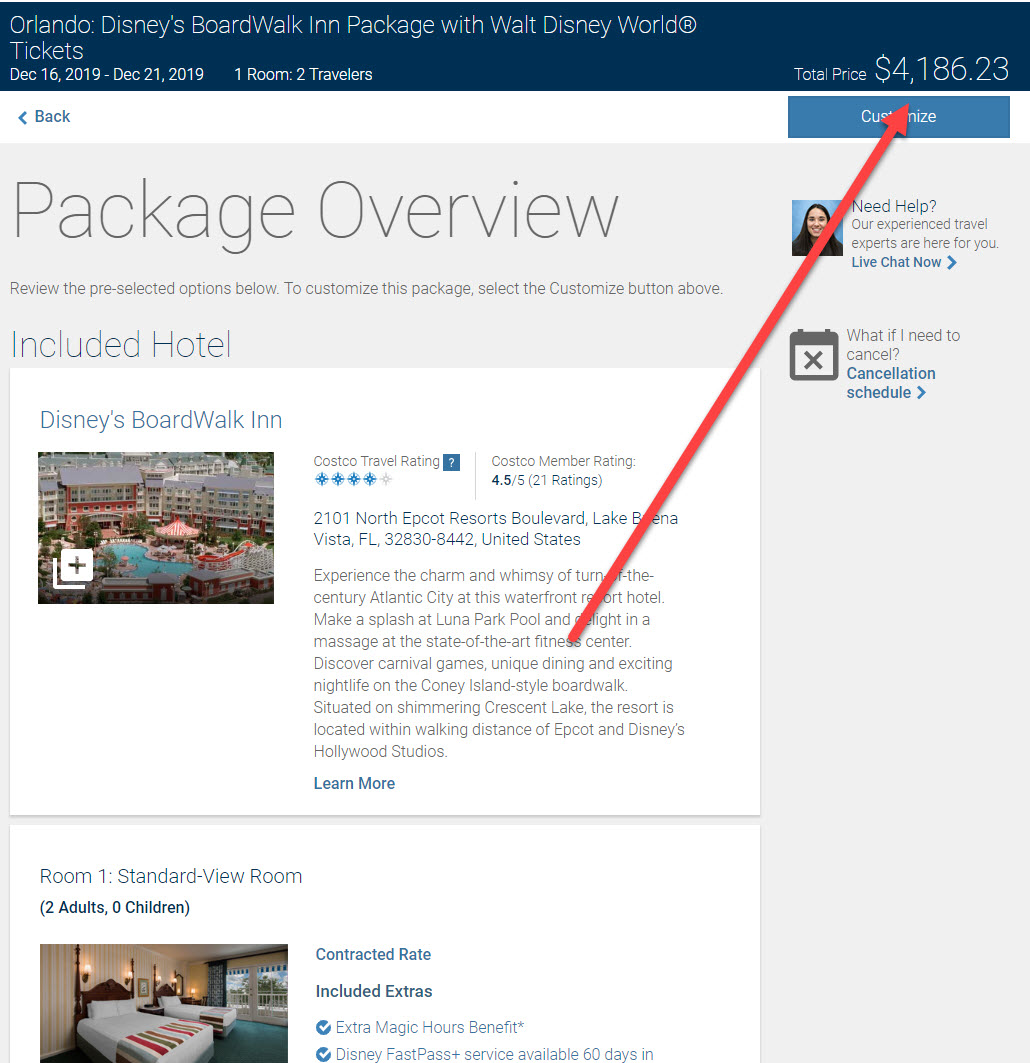This screenshot has width=1030, height=1063.
Task: Select the 4.5/5 (21 Ratings) member rating
Action: point(547,480)
